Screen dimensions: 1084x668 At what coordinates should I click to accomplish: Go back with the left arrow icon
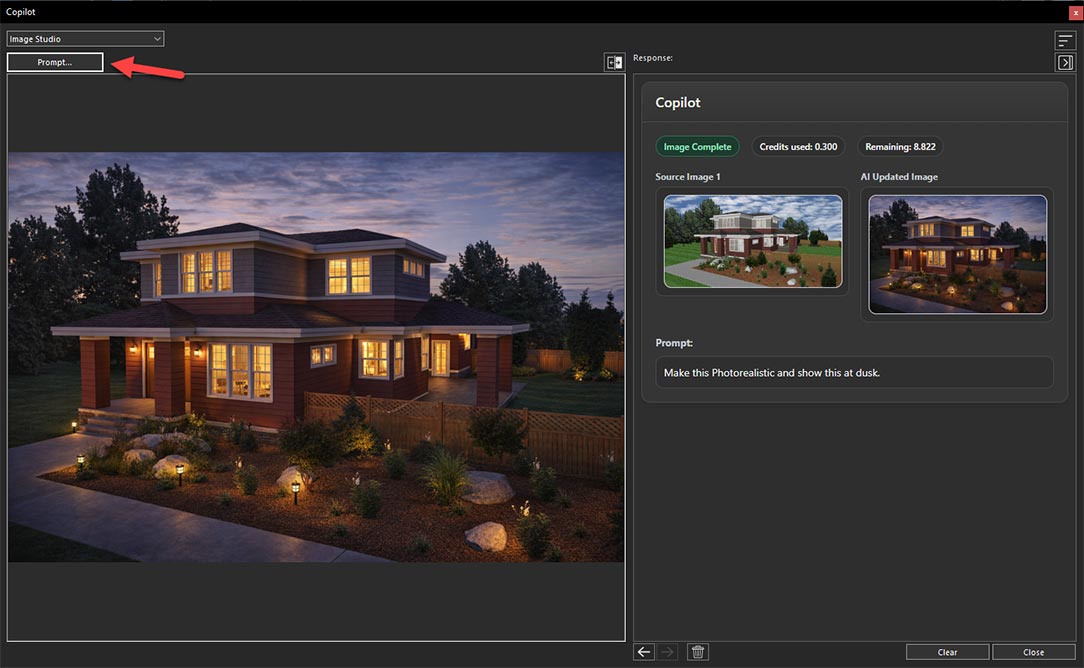643,651
